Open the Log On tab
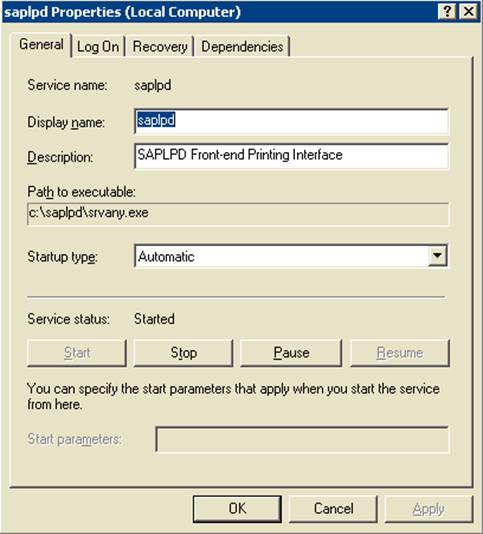 pos(98,47)
